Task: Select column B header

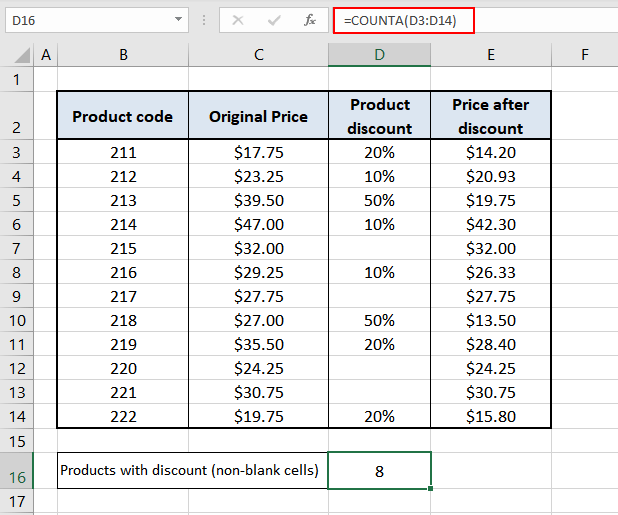Action: [x=123, y=55]
